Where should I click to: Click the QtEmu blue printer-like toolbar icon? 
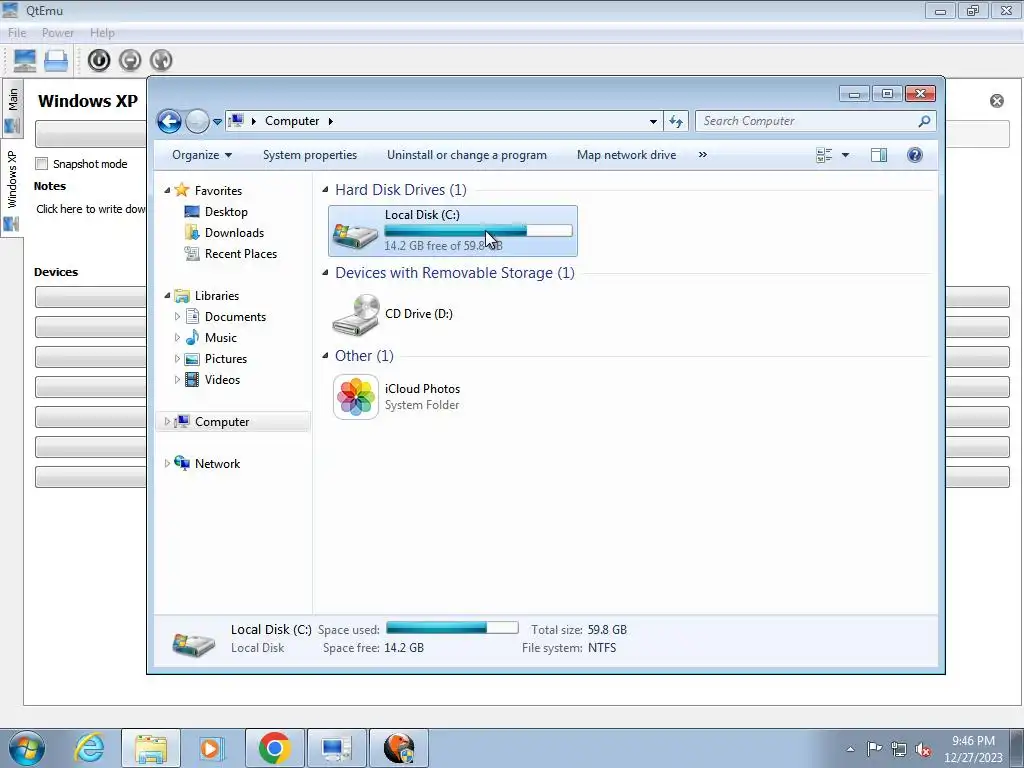56,61
